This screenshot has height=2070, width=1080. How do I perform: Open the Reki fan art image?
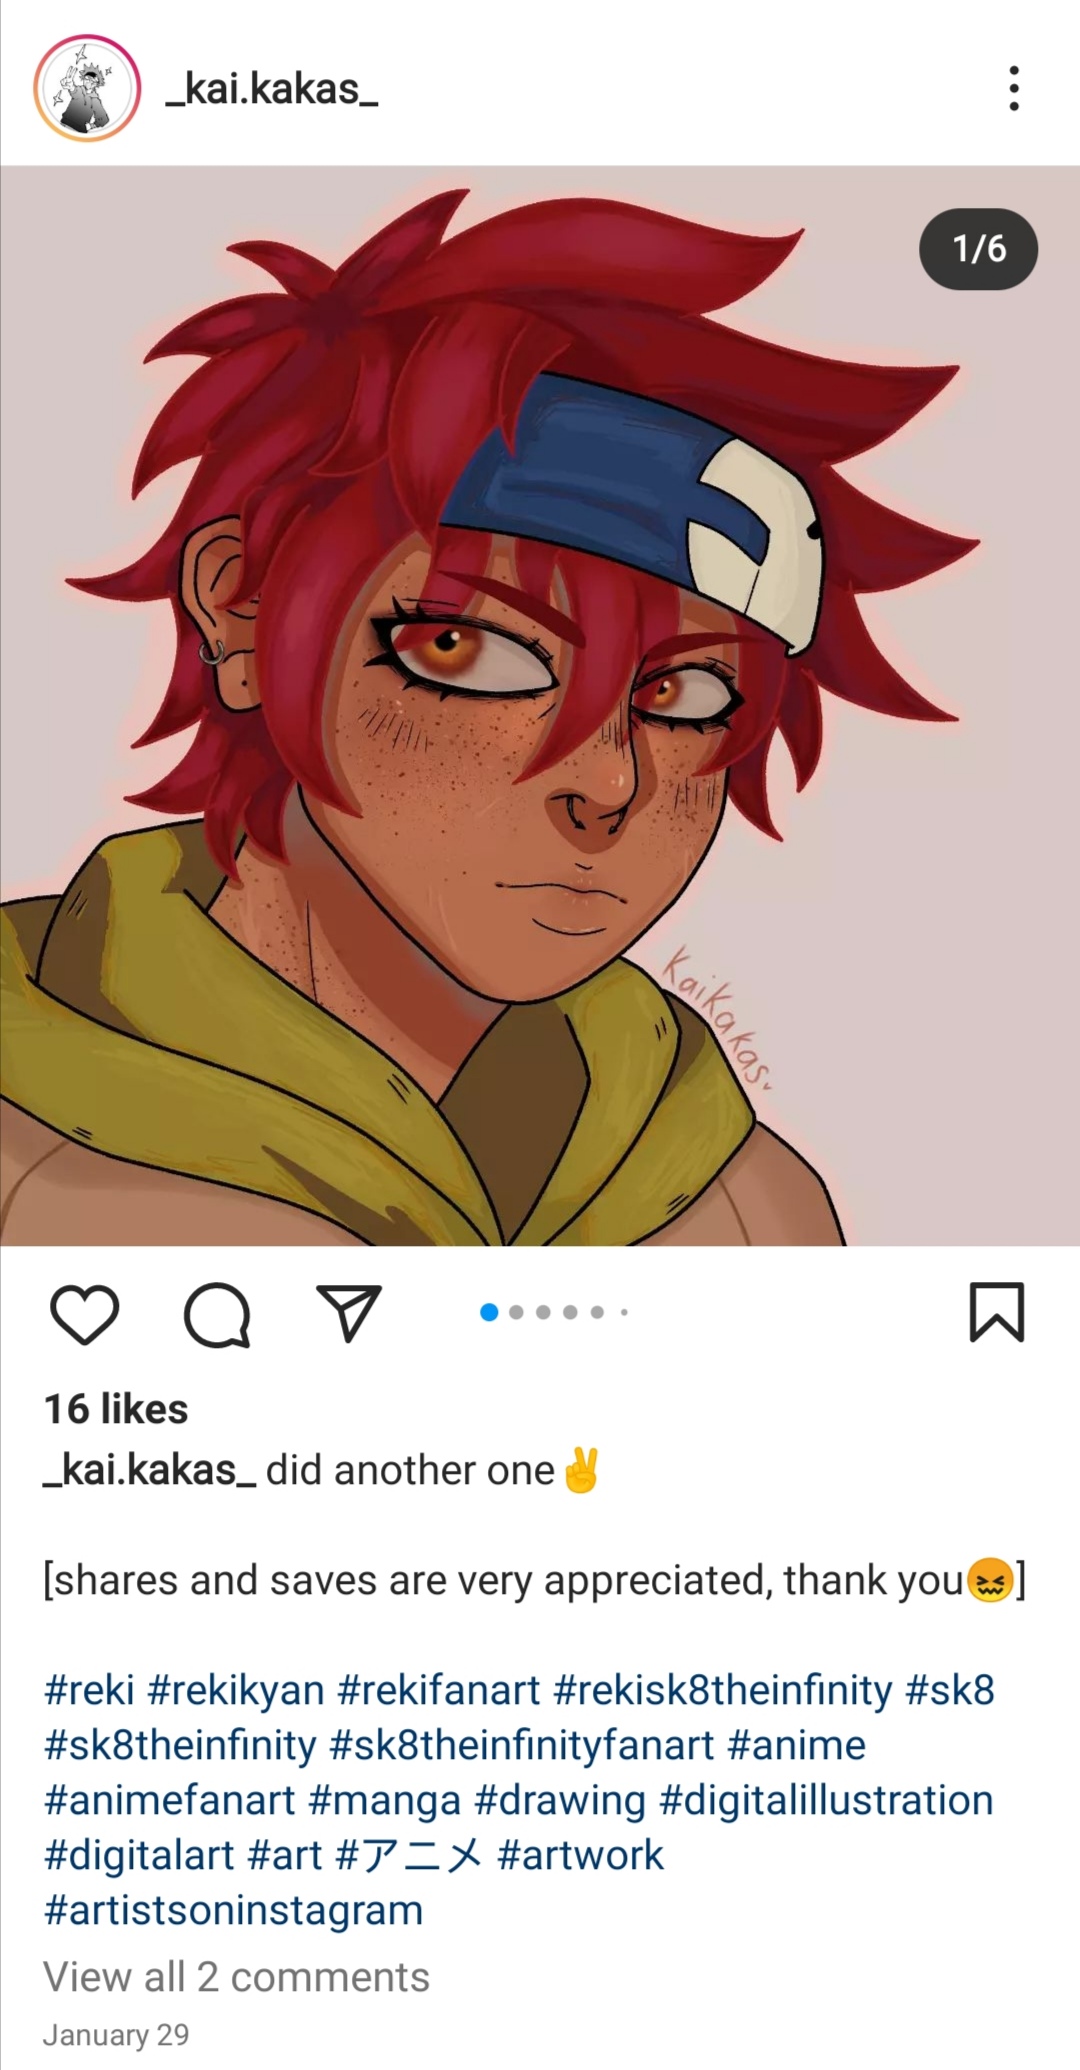pyautogui.click(x=540, y=705)
